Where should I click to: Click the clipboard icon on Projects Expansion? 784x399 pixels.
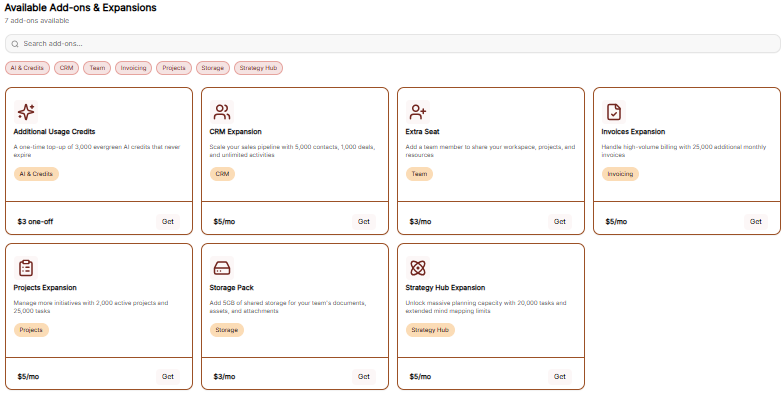(x=26, y=268)
